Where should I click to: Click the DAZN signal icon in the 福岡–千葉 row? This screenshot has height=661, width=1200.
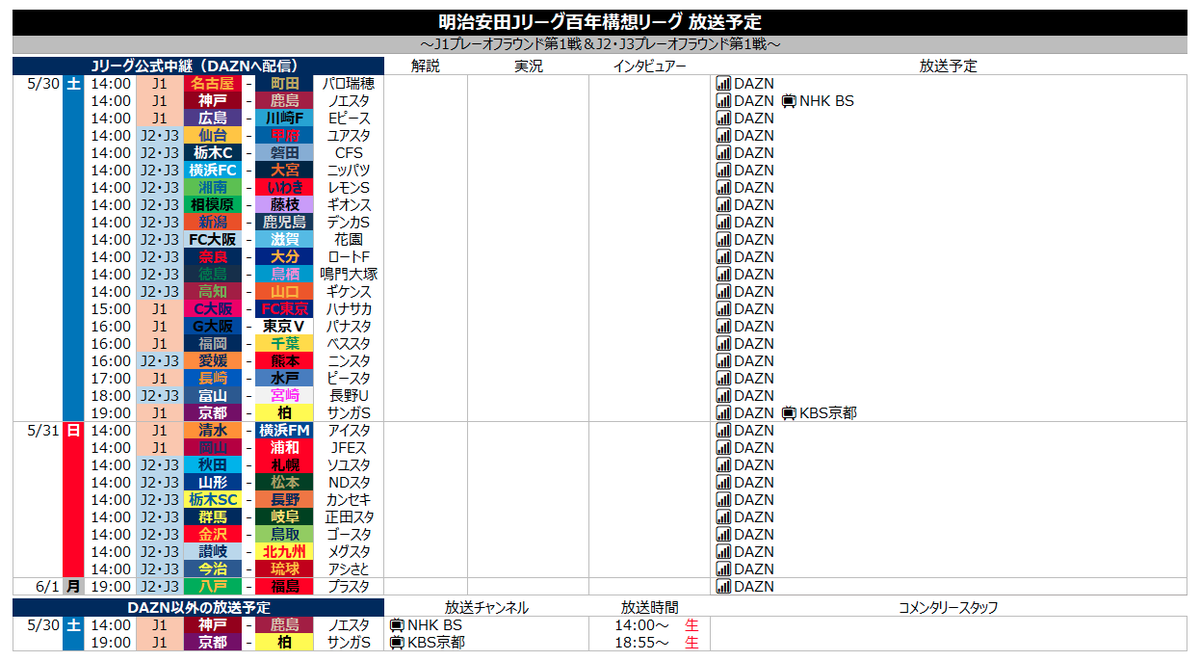pyautogui.click(x=724, y=343)
